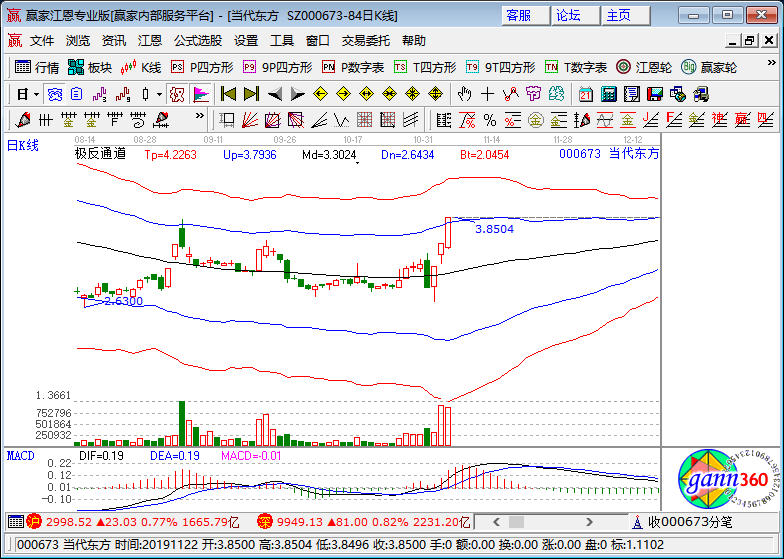Screen dimensions: 784x559
Task: Open the 江恩 menu
Action: click(x=150, y=40)
